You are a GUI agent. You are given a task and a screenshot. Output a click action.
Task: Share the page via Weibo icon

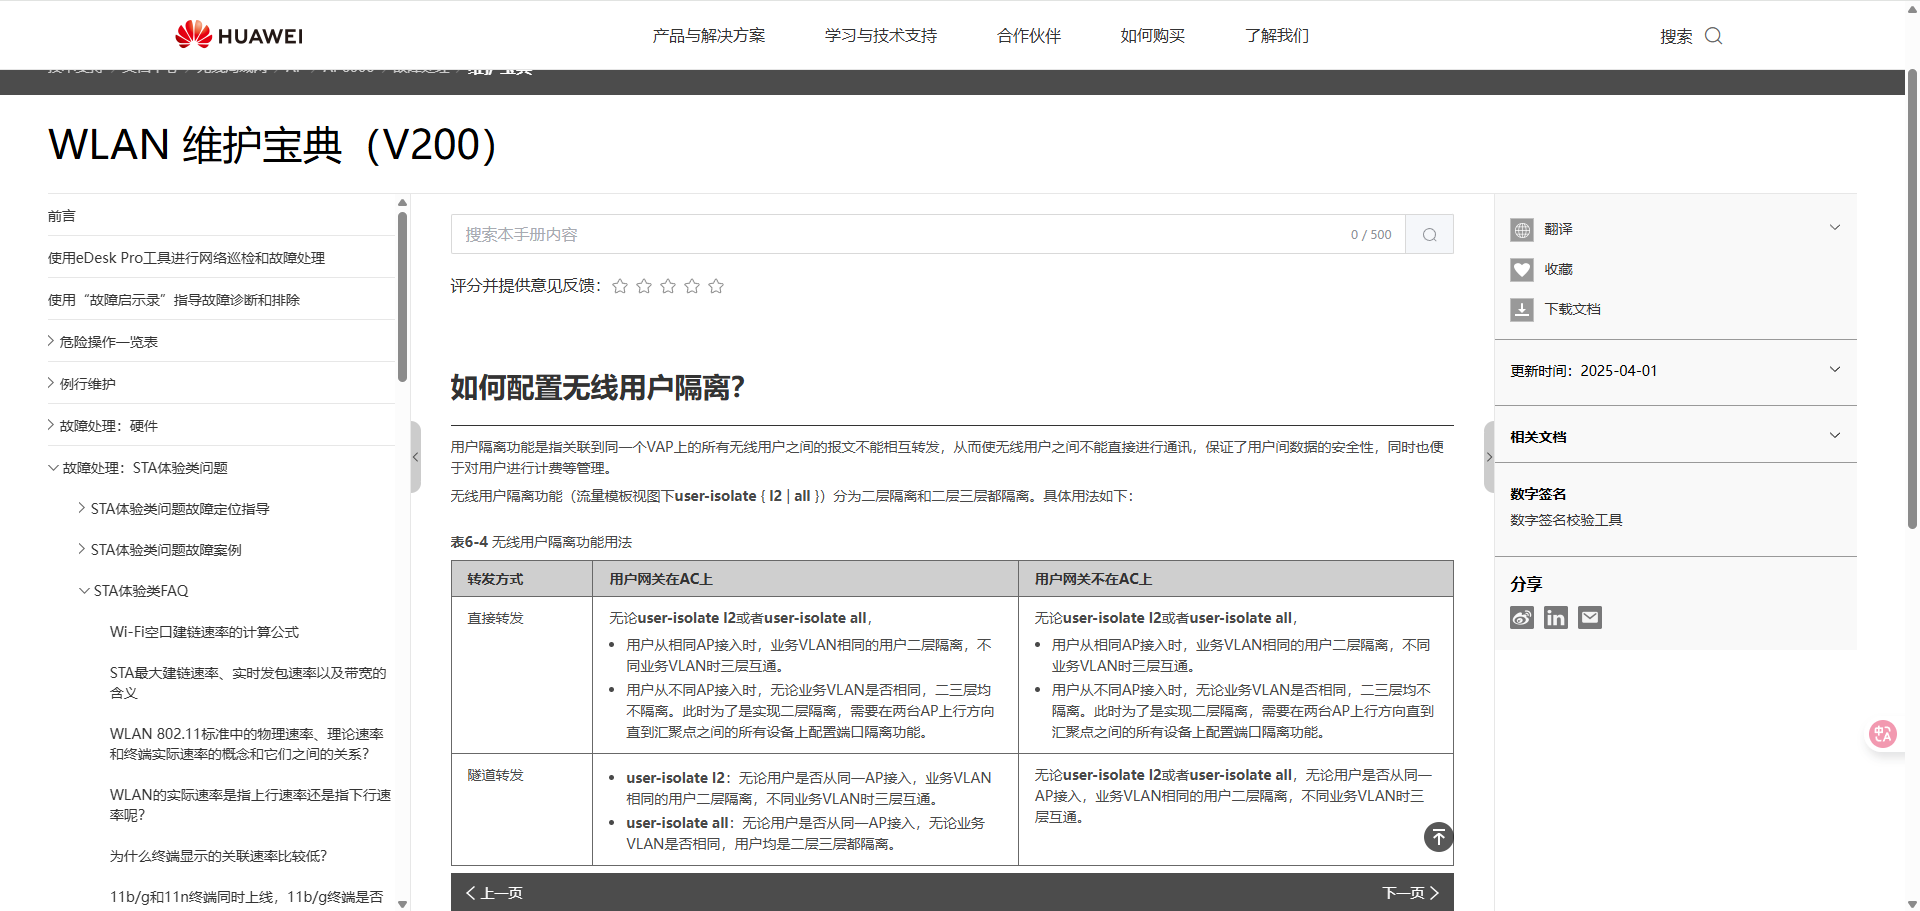point(1521,618)
